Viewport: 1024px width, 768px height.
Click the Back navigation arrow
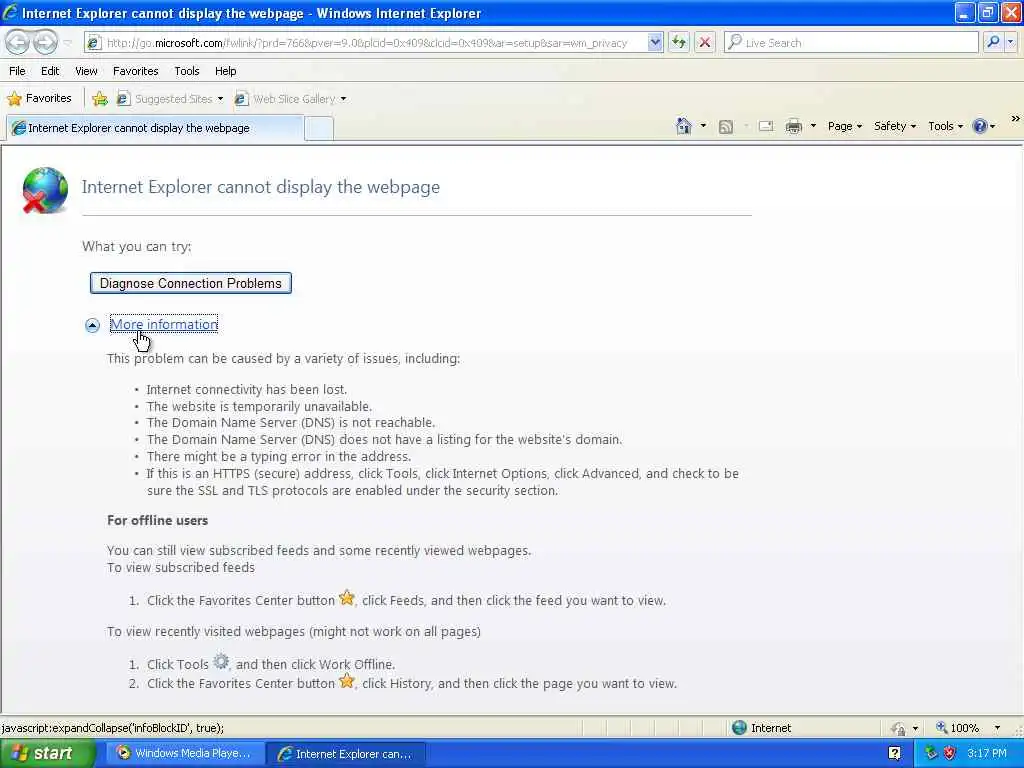point(18,42)
